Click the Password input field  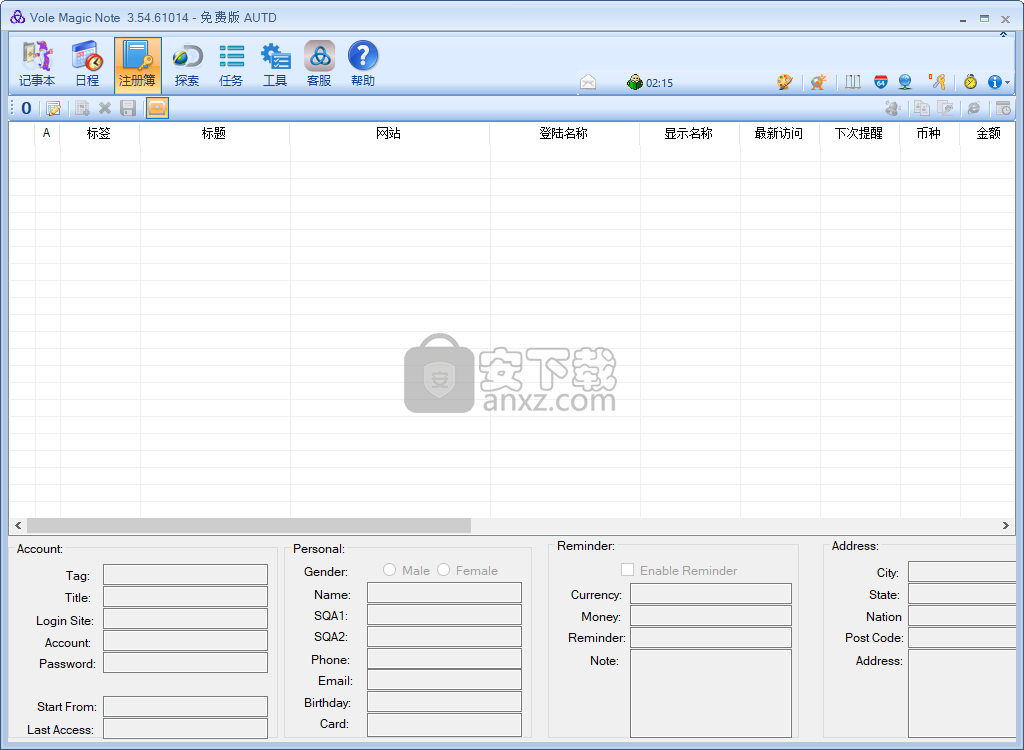click(x=185, y=662)
